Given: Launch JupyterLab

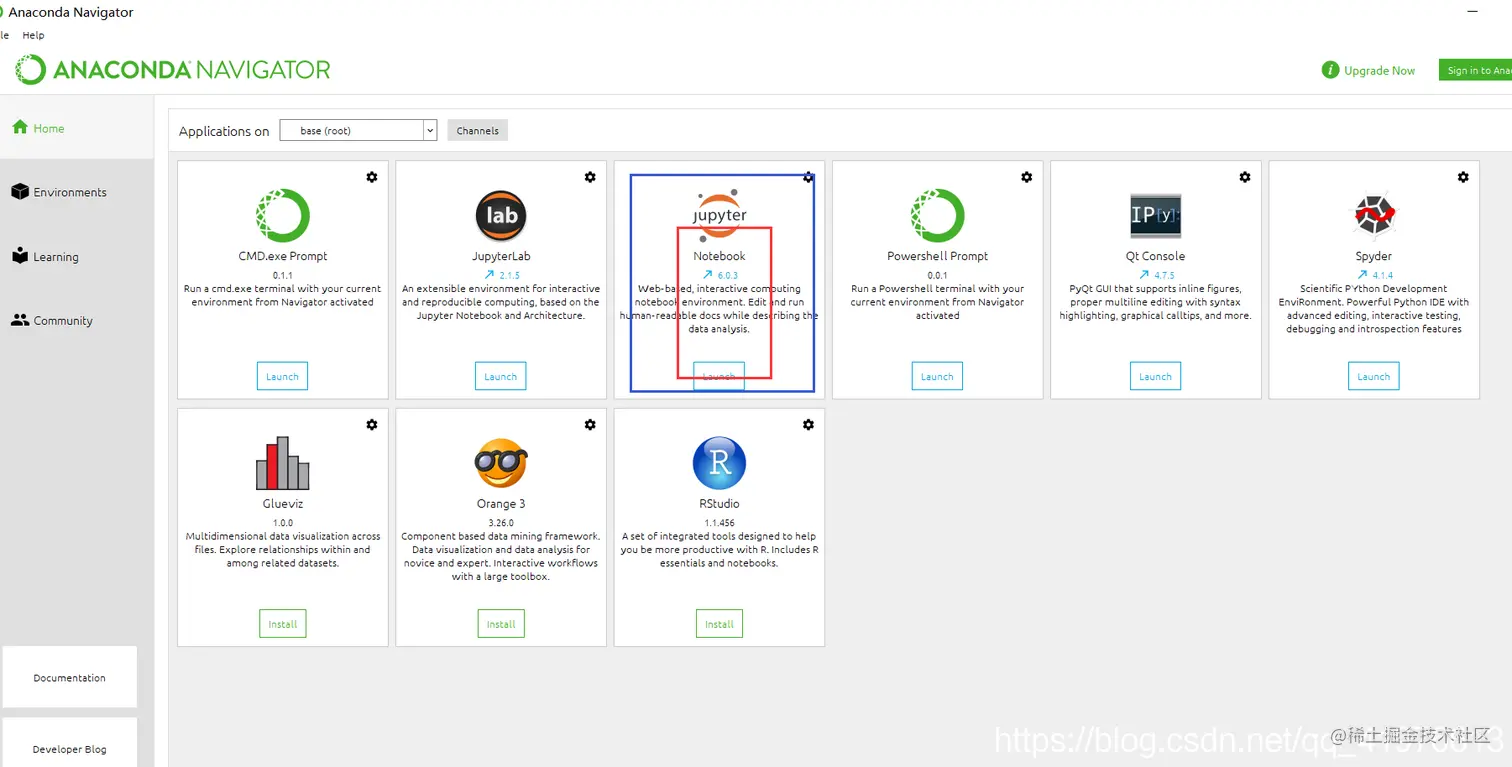Looking at the screenshot, I should pos(501,376).
